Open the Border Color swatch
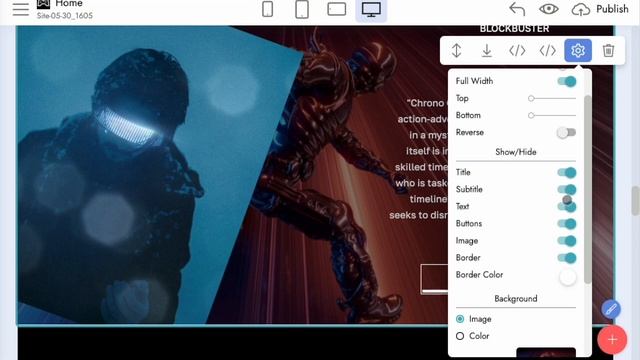Screen dimensions: 640x360 point(568,277)
